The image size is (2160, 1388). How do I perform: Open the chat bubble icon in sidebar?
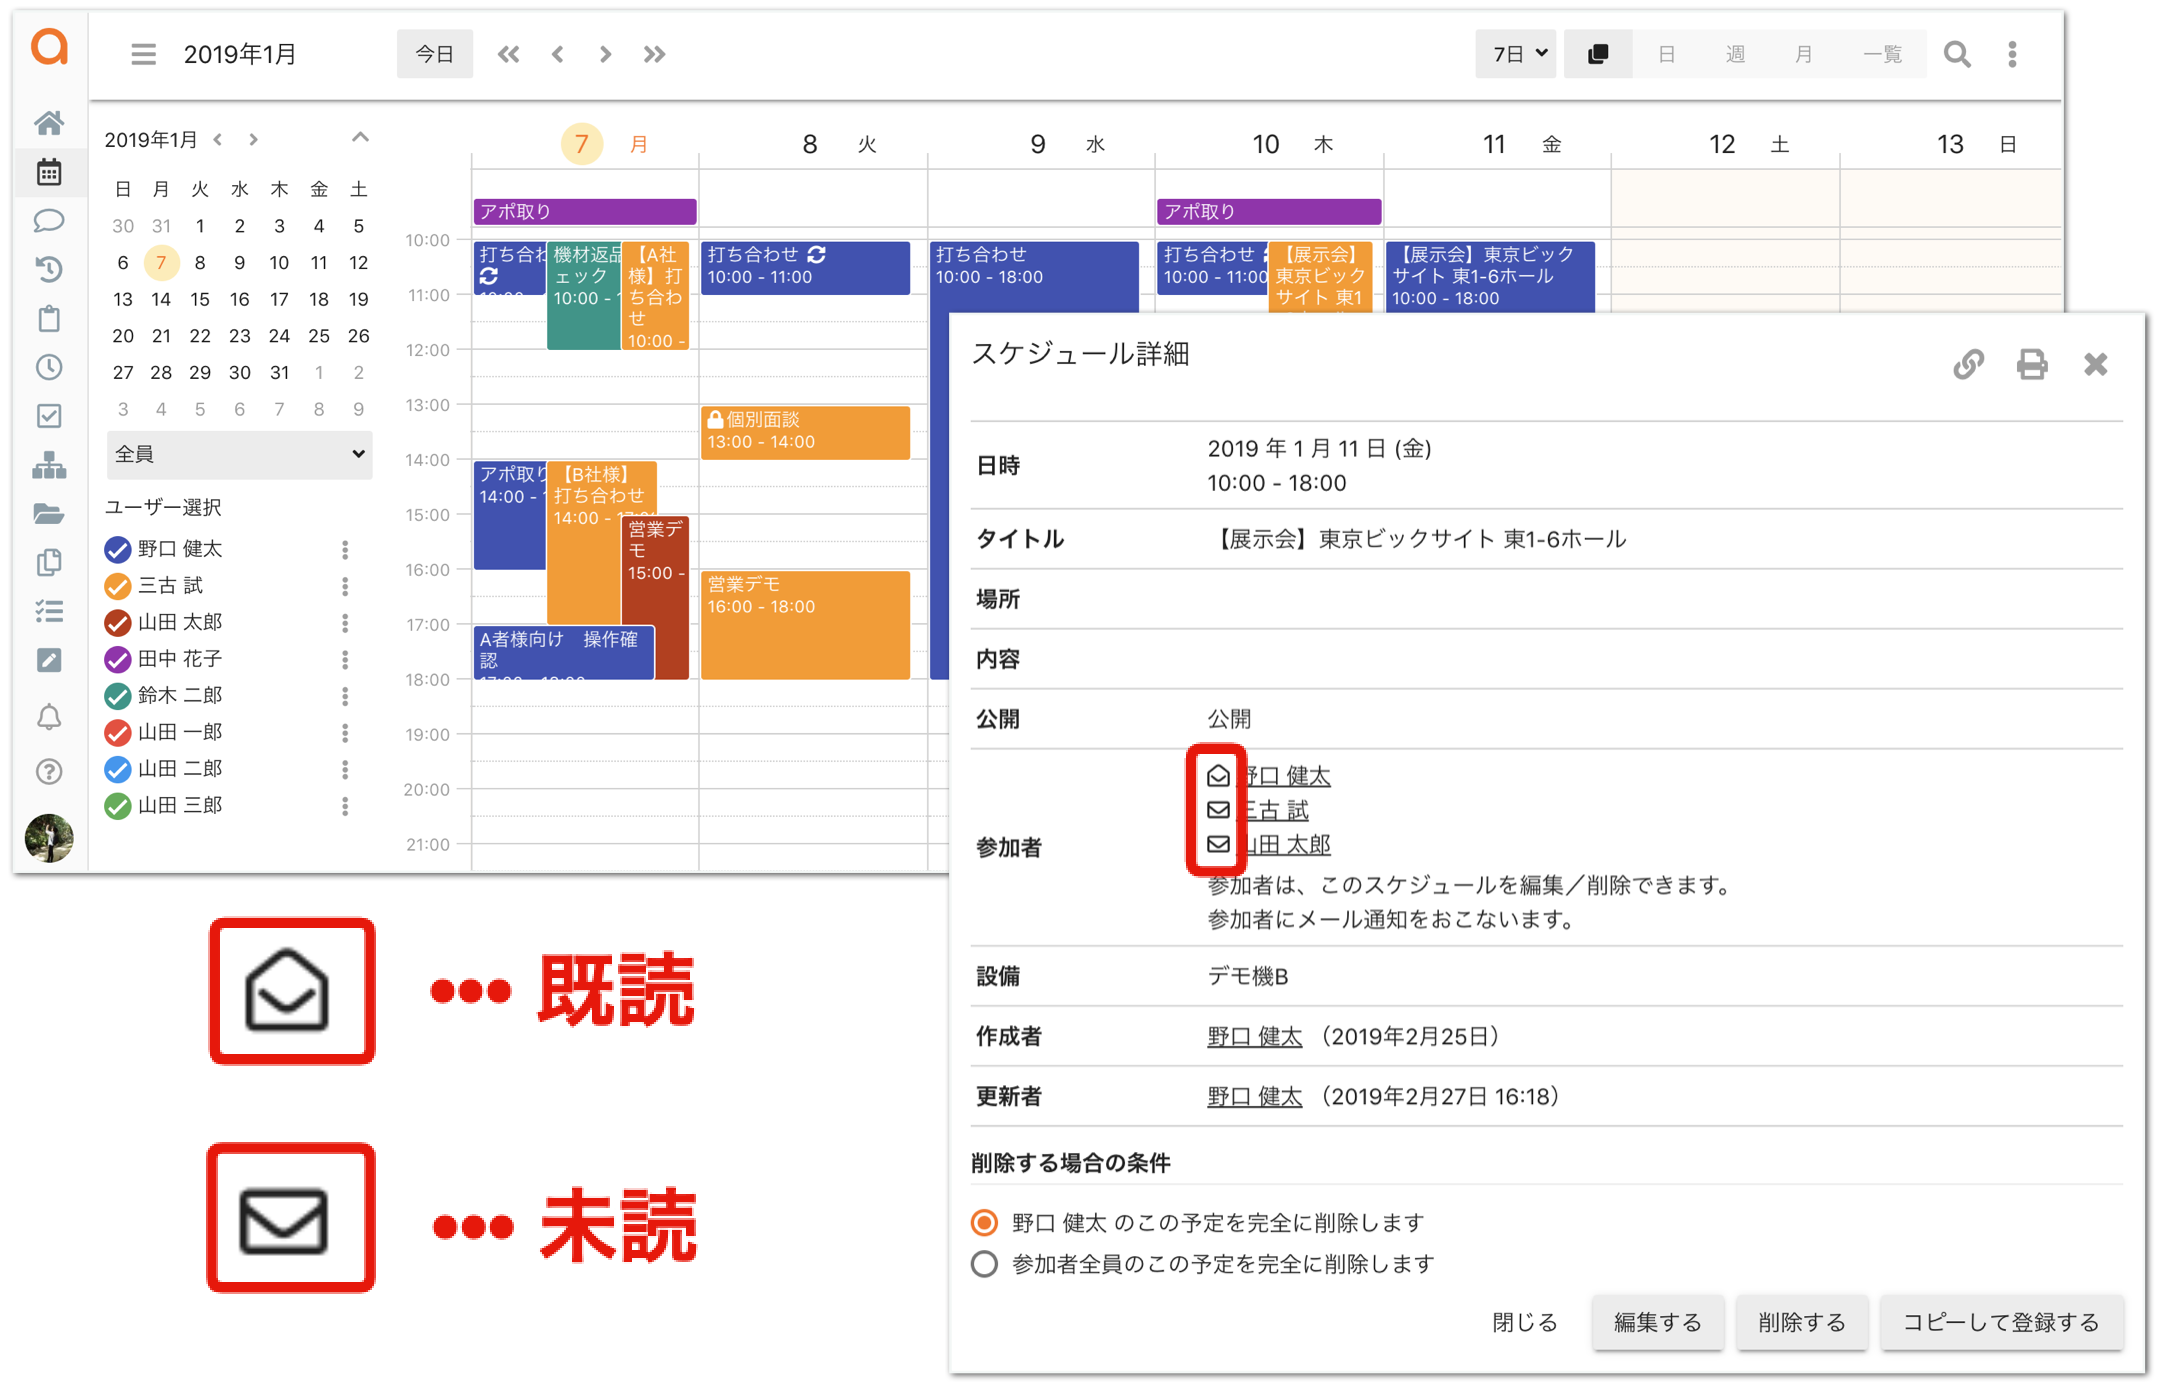pyautogui.click(x=49, y=220)
